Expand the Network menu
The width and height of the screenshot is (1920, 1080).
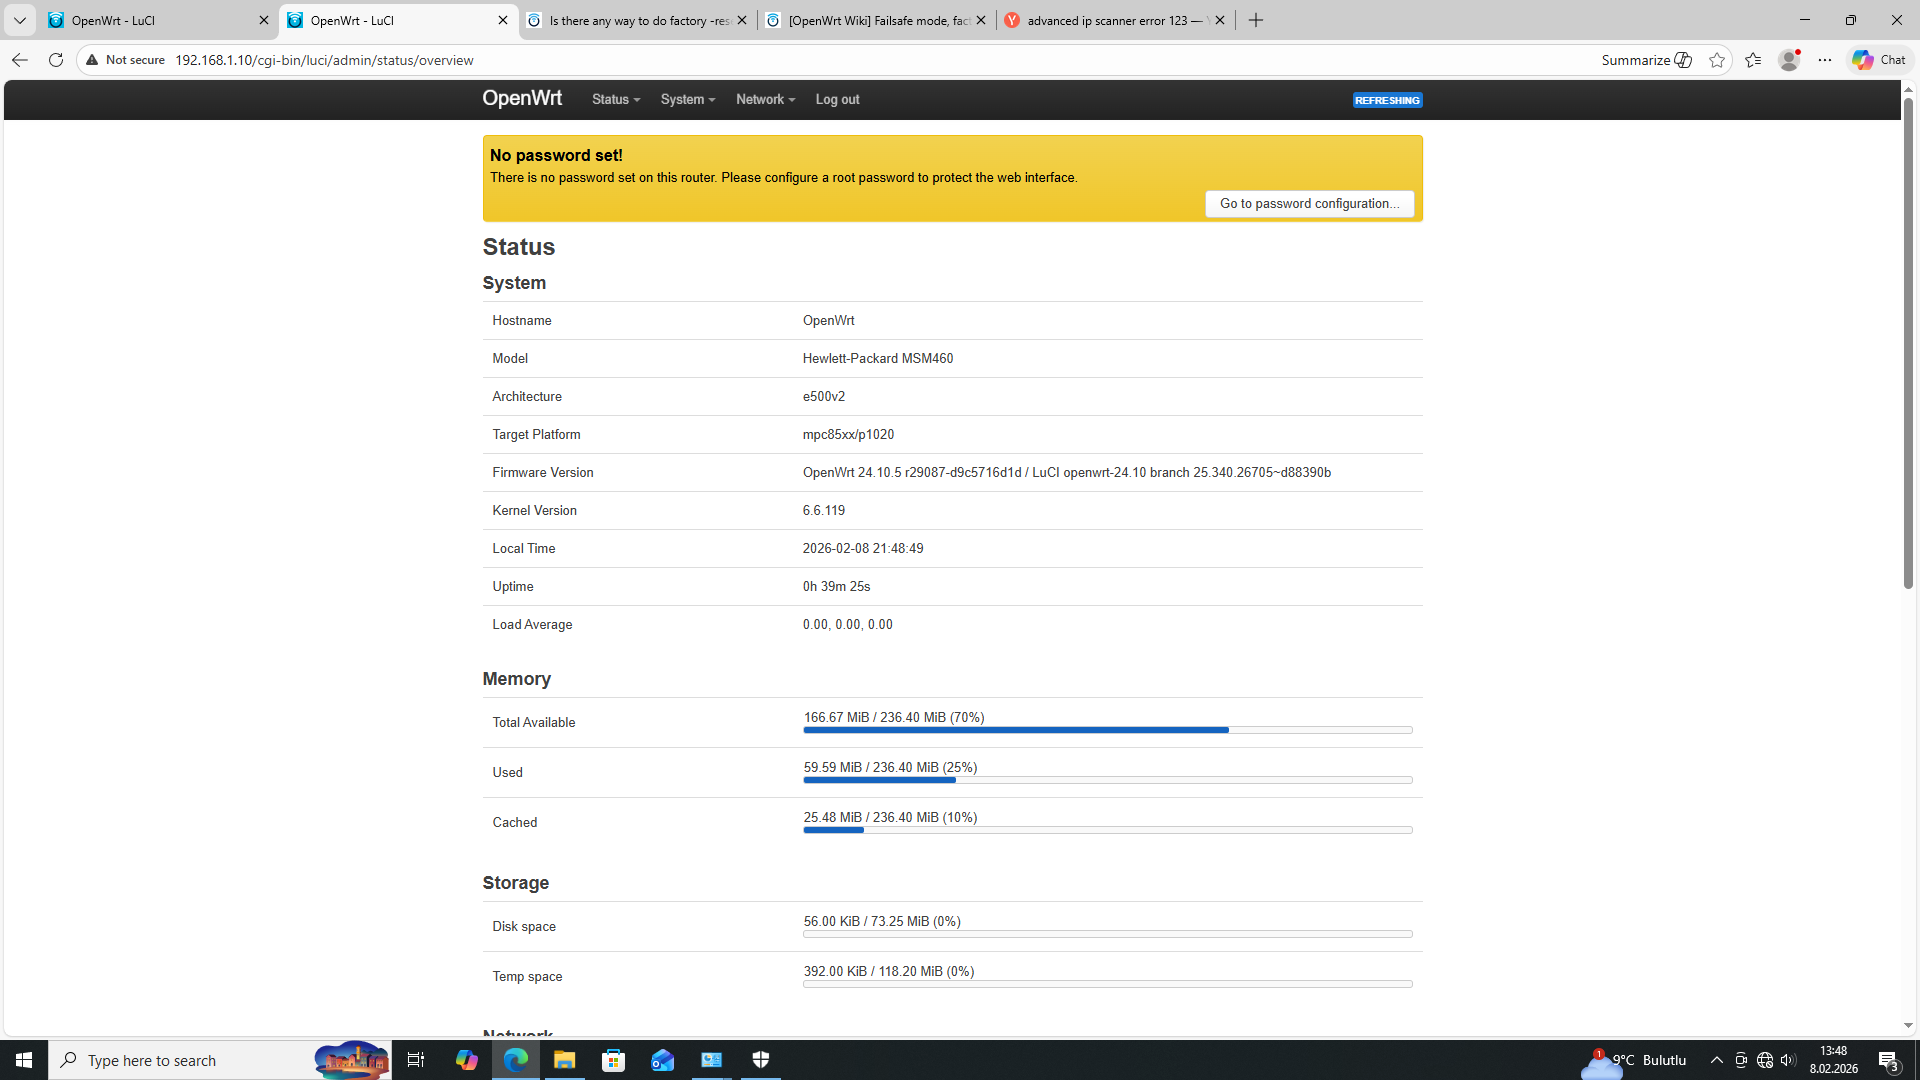point(765,99)
